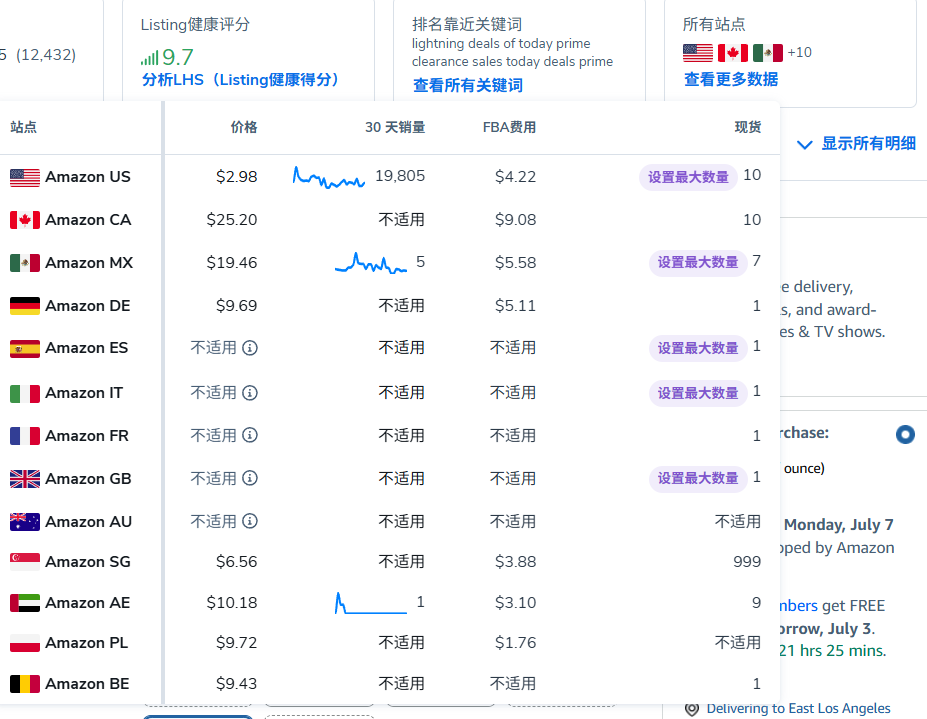Click the 价格 column header

(x=244, y=127)
